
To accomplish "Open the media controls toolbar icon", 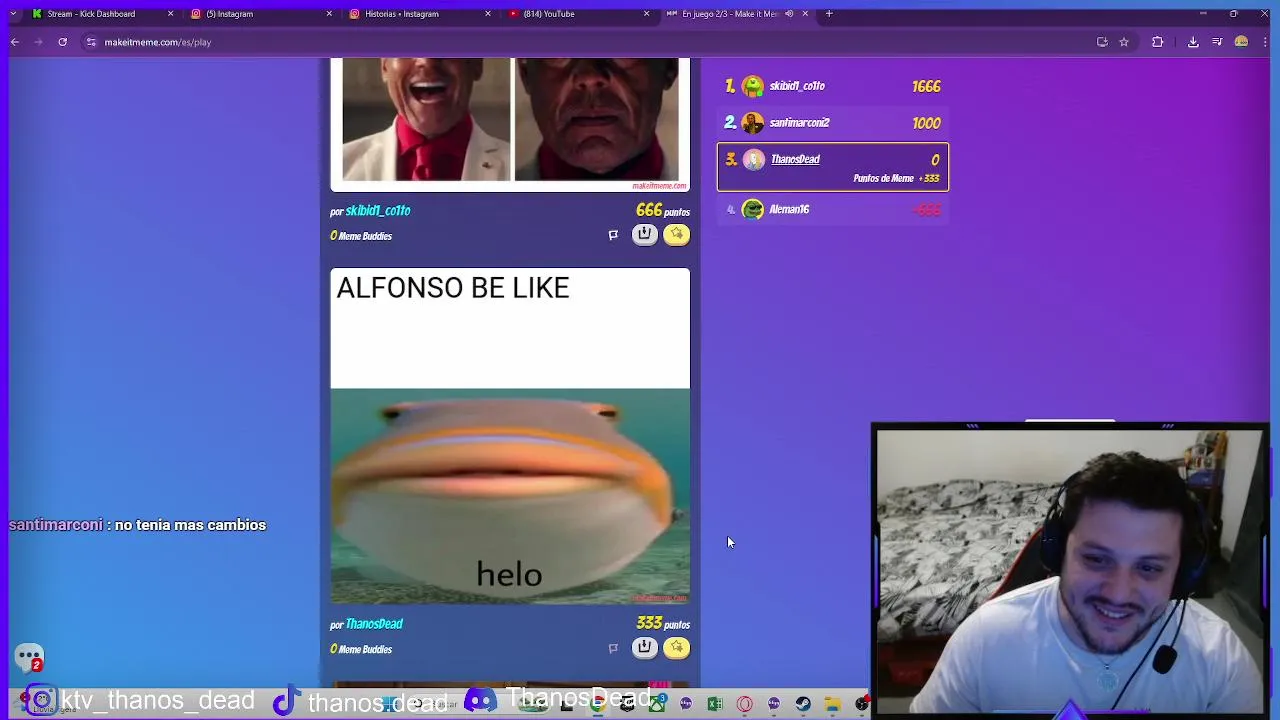I will (1217, 42).
